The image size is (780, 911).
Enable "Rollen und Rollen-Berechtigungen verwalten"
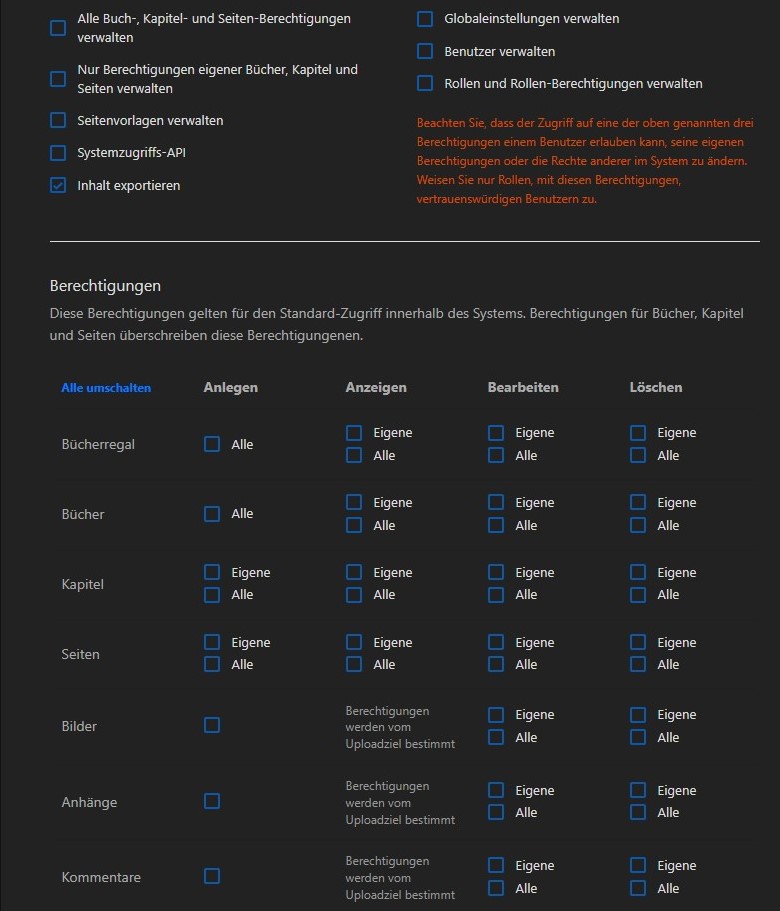click(x=425, y=84)
